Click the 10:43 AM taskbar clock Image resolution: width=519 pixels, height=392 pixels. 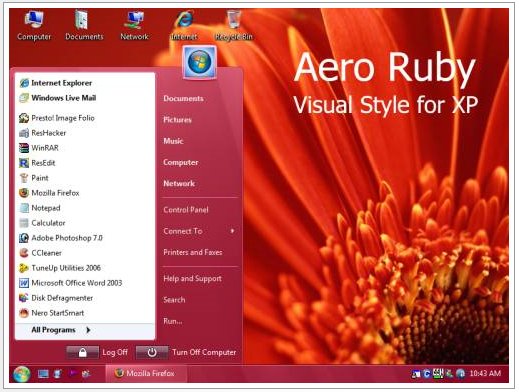click(485, 373)
